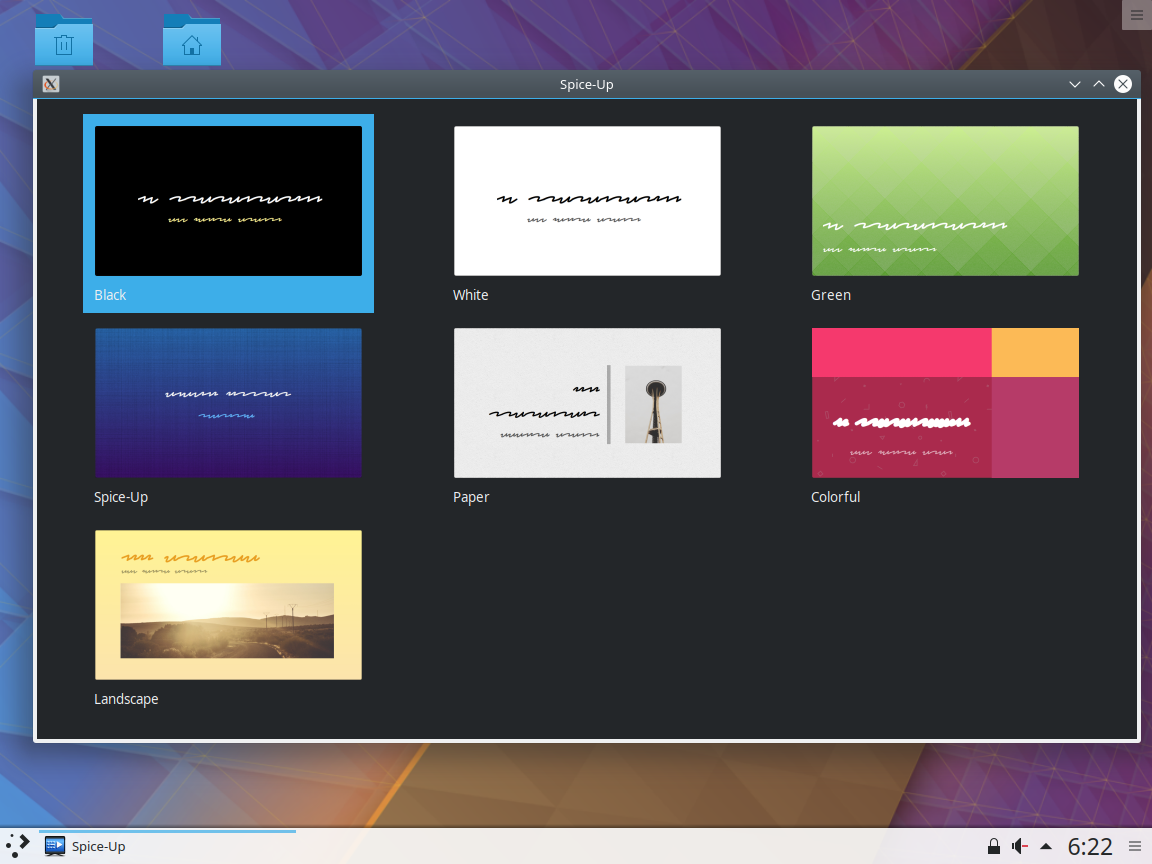Select the Black presentation theme
The image size is (1152, 864).
point(228,200)
